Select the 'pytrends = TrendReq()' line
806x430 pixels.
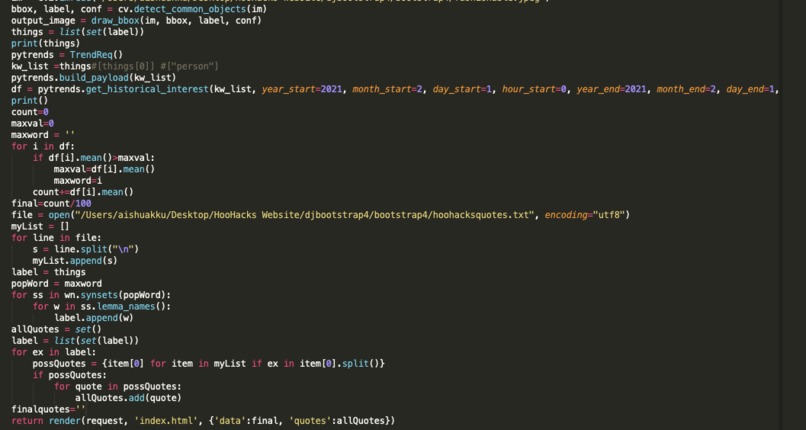click(x=67, y=54)
